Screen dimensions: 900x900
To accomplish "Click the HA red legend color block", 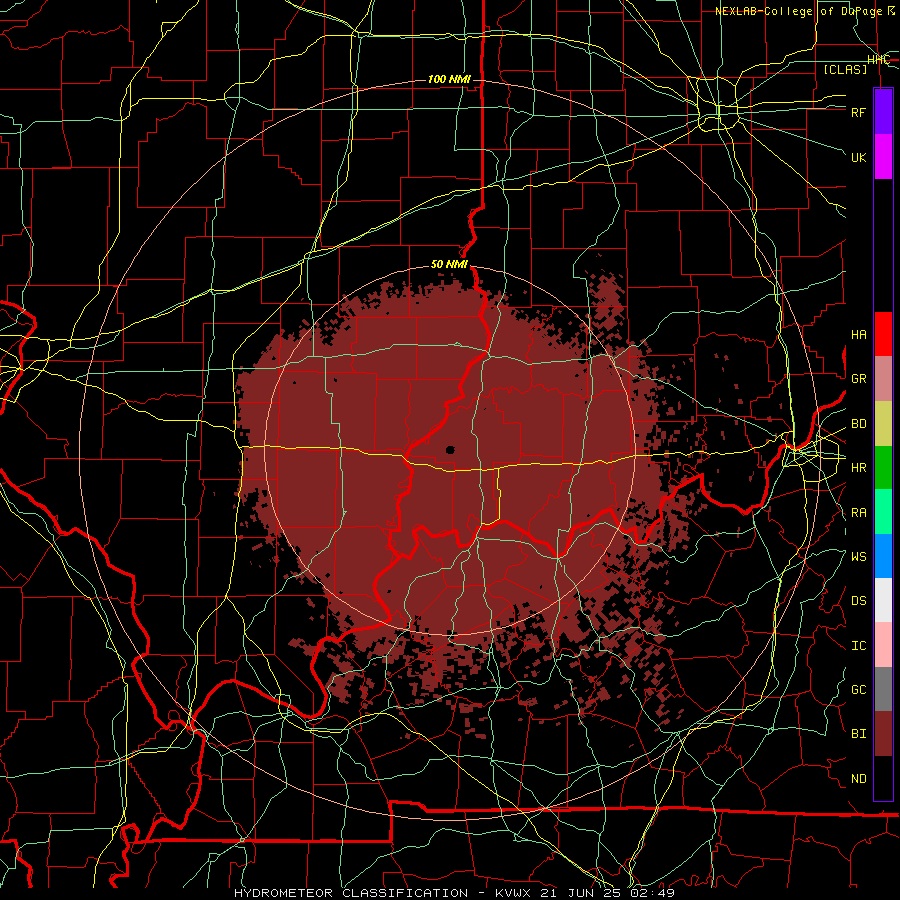I will tap(883, 334).
